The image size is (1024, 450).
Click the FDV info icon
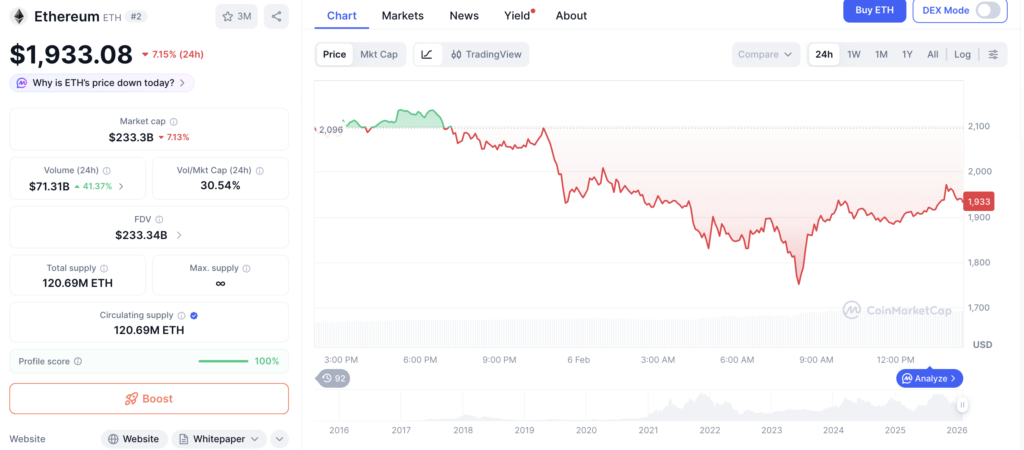click(x=159, y=219)
